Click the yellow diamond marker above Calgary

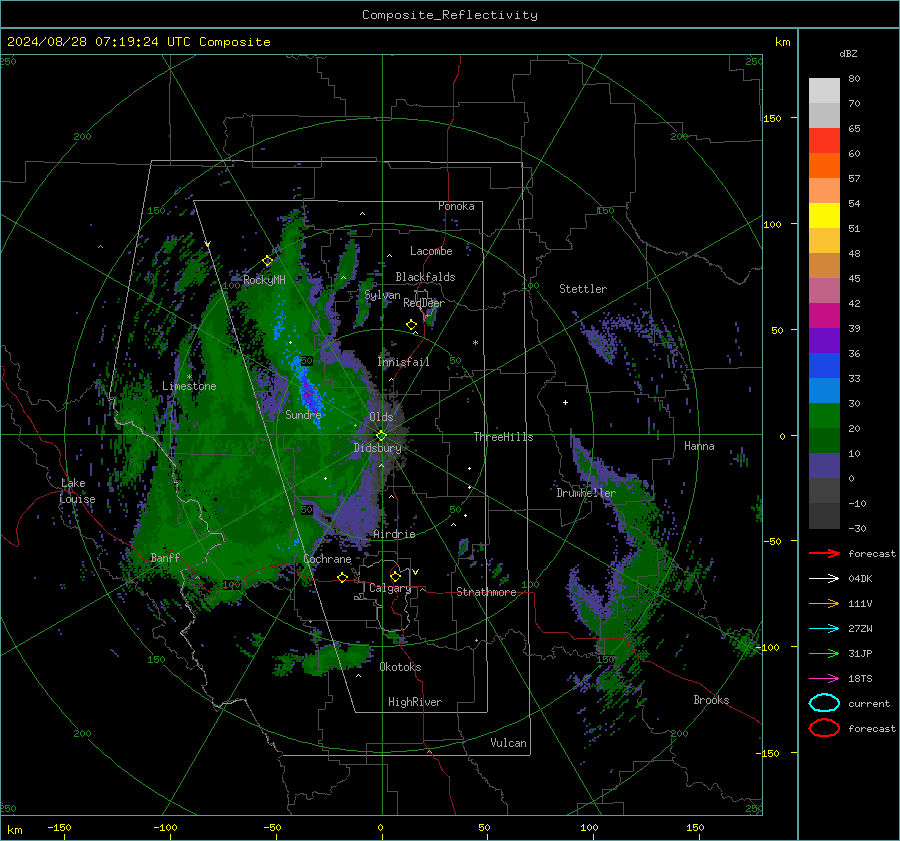click(395, 576)
